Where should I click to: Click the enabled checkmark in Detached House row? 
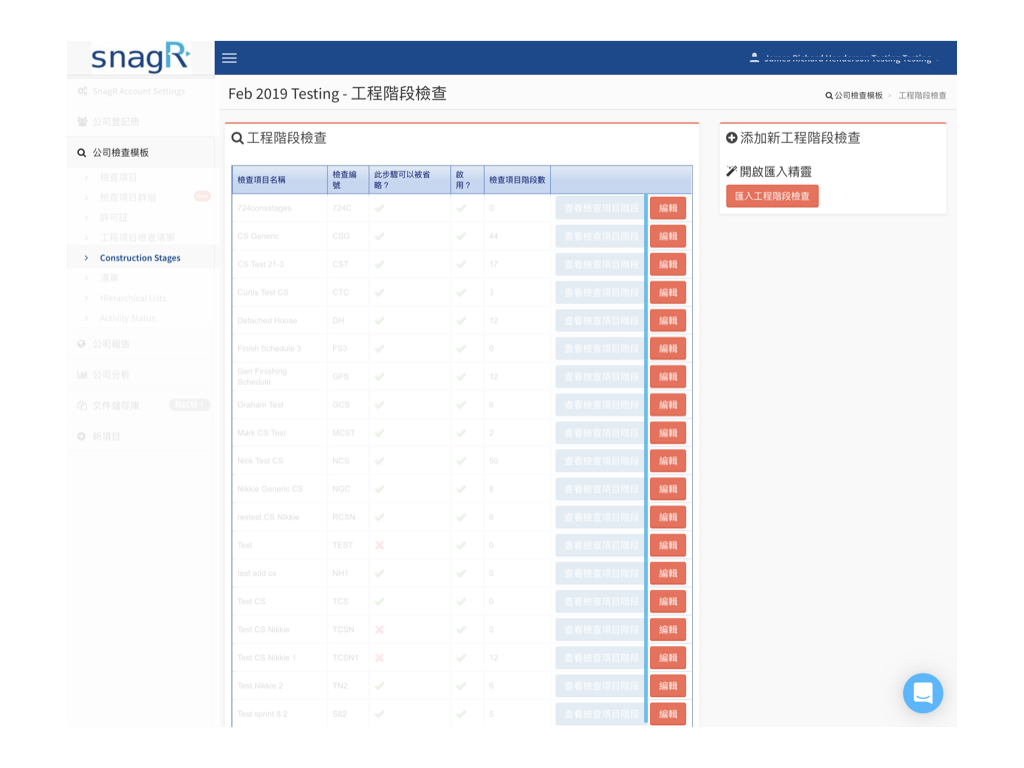point(461,321)
